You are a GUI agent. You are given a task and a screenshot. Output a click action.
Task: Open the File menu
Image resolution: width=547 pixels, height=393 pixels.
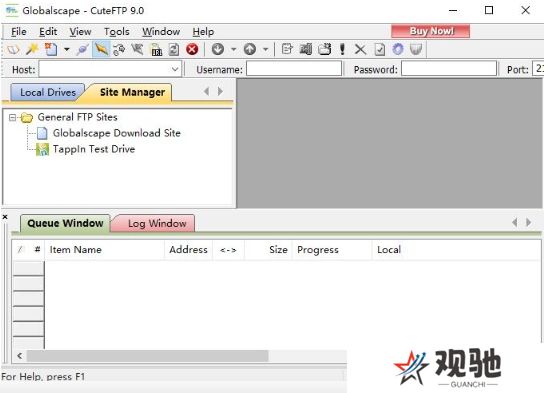tap(18, 32)
